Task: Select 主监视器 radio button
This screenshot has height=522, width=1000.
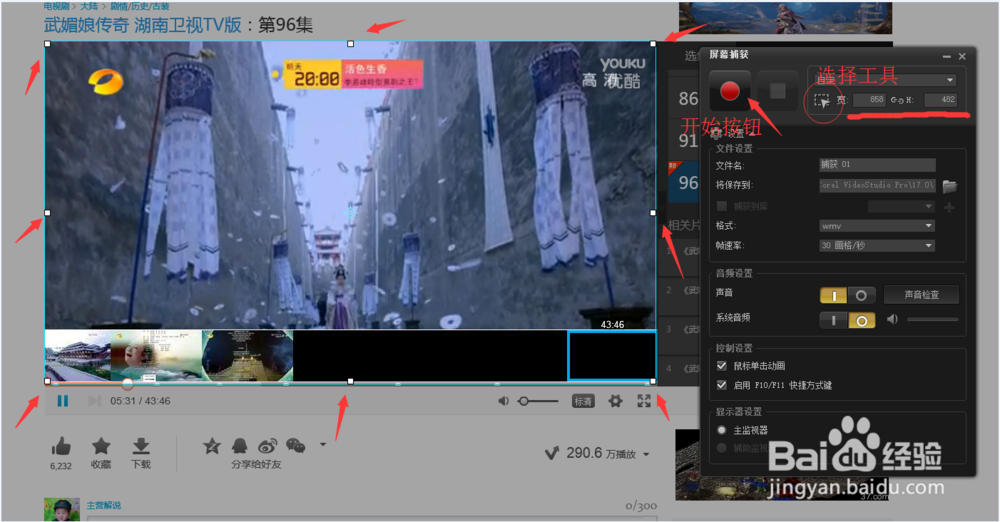Action: (x=722, y=430)
